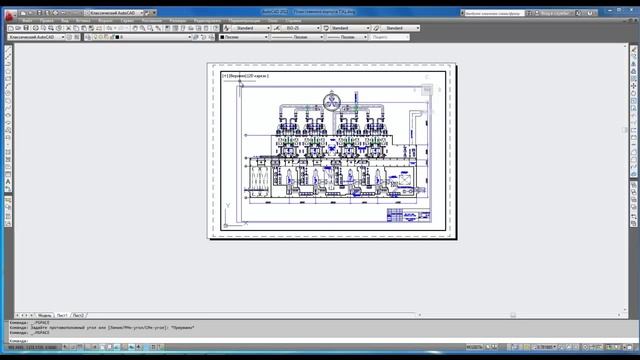
Task: Toggle Object Snap button in status bar
Action: point(102,347)
